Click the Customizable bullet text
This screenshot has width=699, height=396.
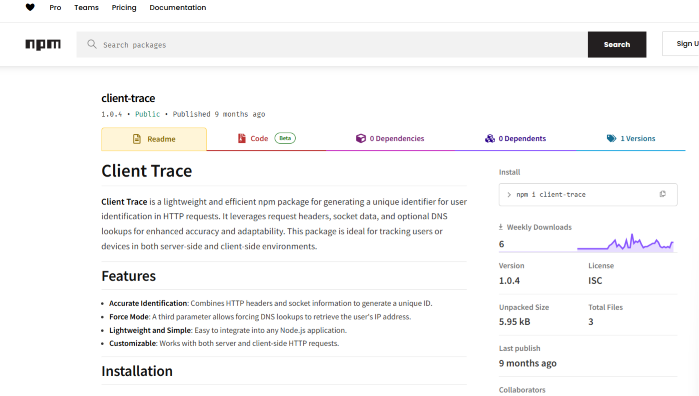click(x=224, y=343)
